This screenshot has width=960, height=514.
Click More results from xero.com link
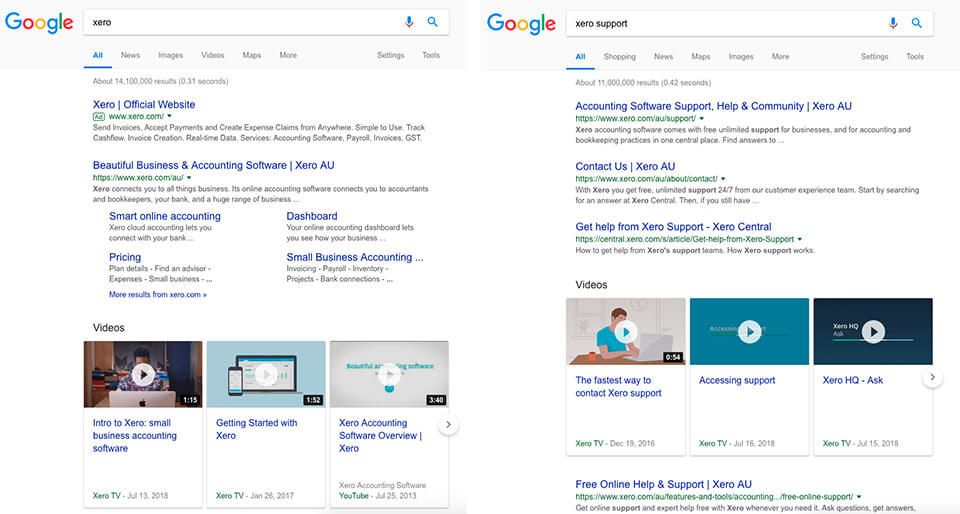pyautogui.click(x=158, y=294)
